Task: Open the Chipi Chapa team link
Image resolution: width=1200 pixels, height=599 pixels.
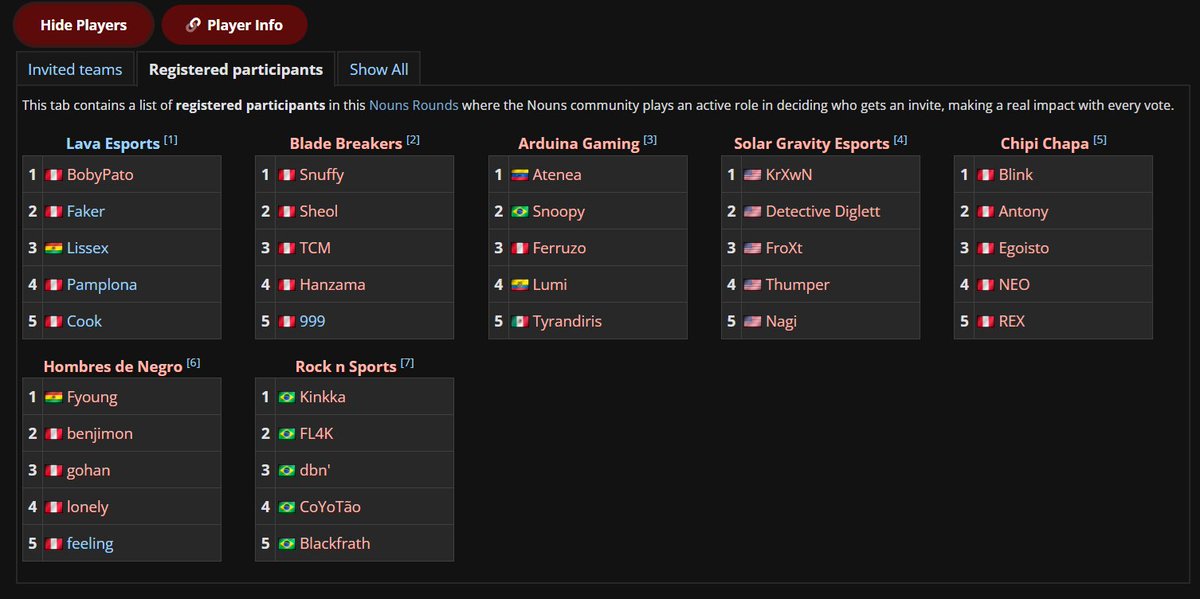Action: pos(1045,143)
